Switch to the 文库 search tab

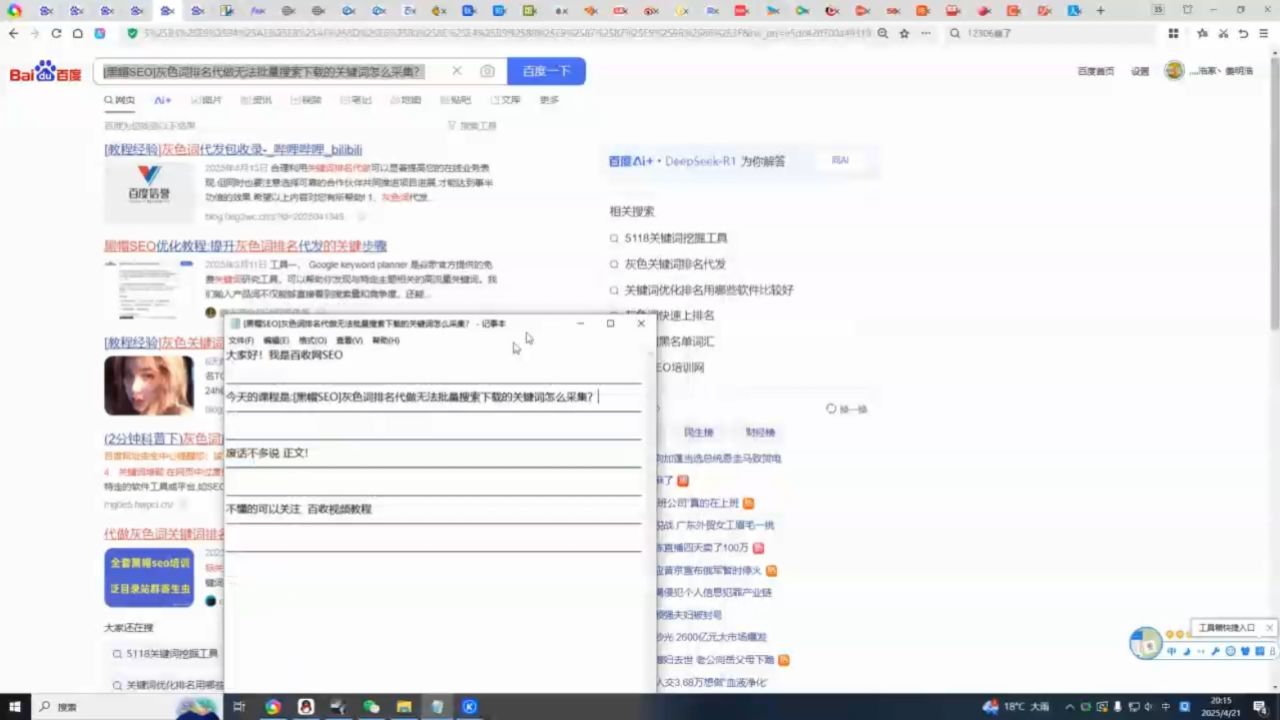505,100
